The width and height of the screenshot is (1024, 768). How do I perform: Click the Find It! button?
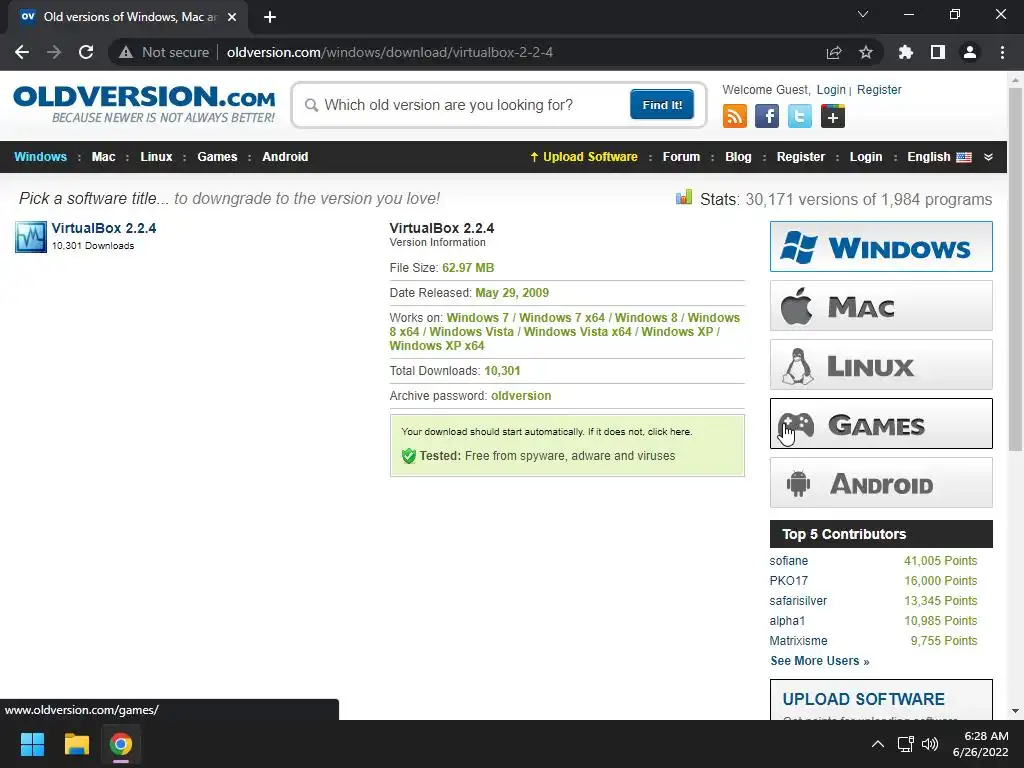coord(662,104)
